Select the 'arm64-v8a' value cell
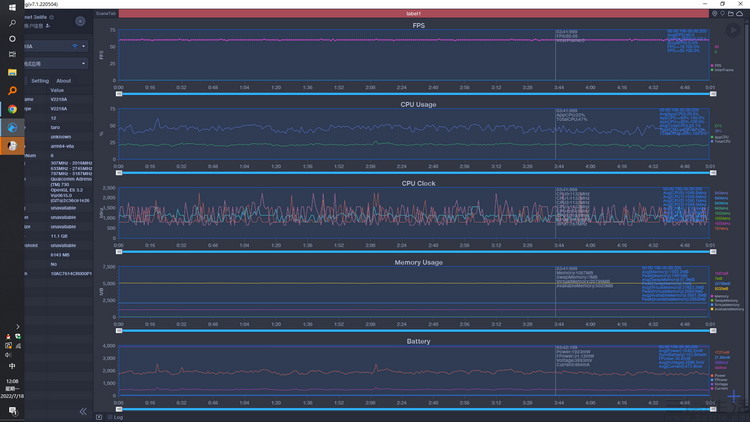 pos(62,146)
